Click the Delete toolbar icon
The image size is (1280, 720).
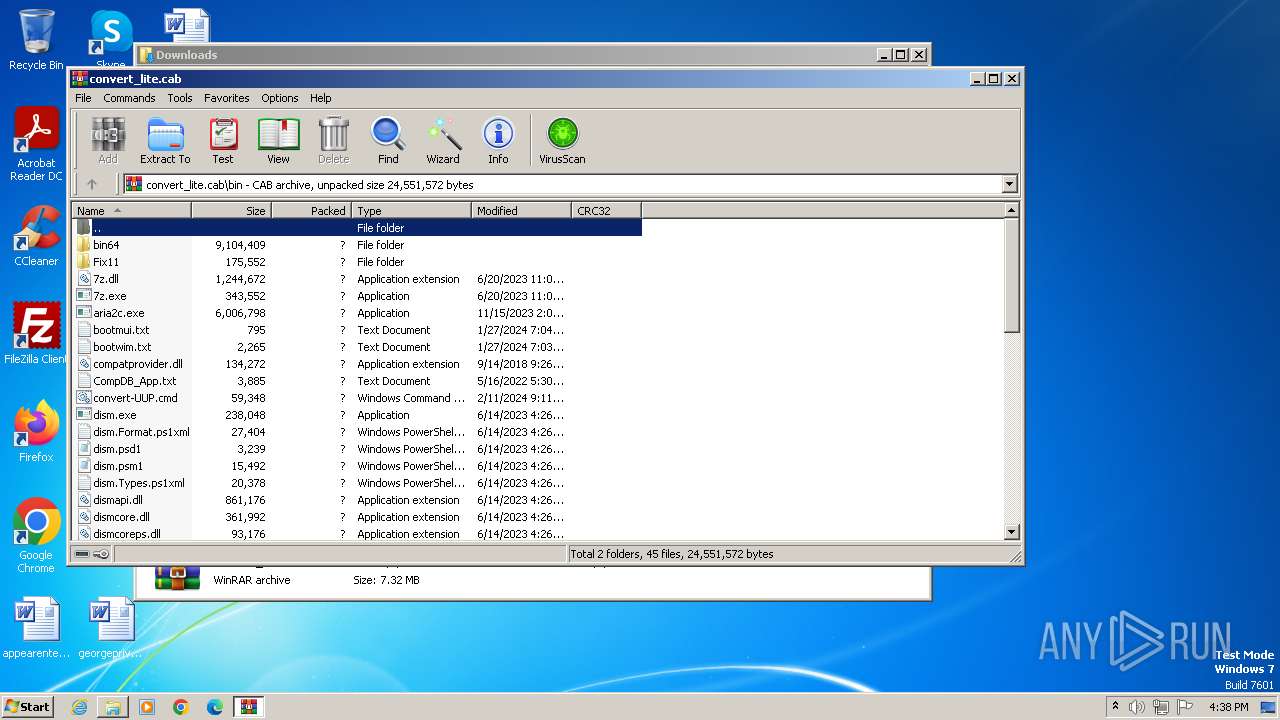(x=333, y=141)
